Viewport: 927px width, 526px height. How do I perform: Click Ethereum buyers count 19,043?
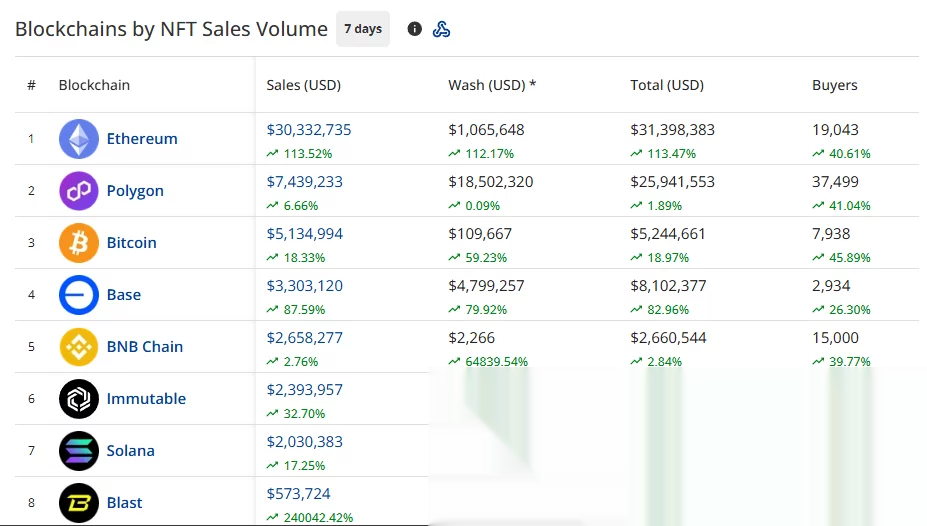pyautogui.click(x=835, y=130)
